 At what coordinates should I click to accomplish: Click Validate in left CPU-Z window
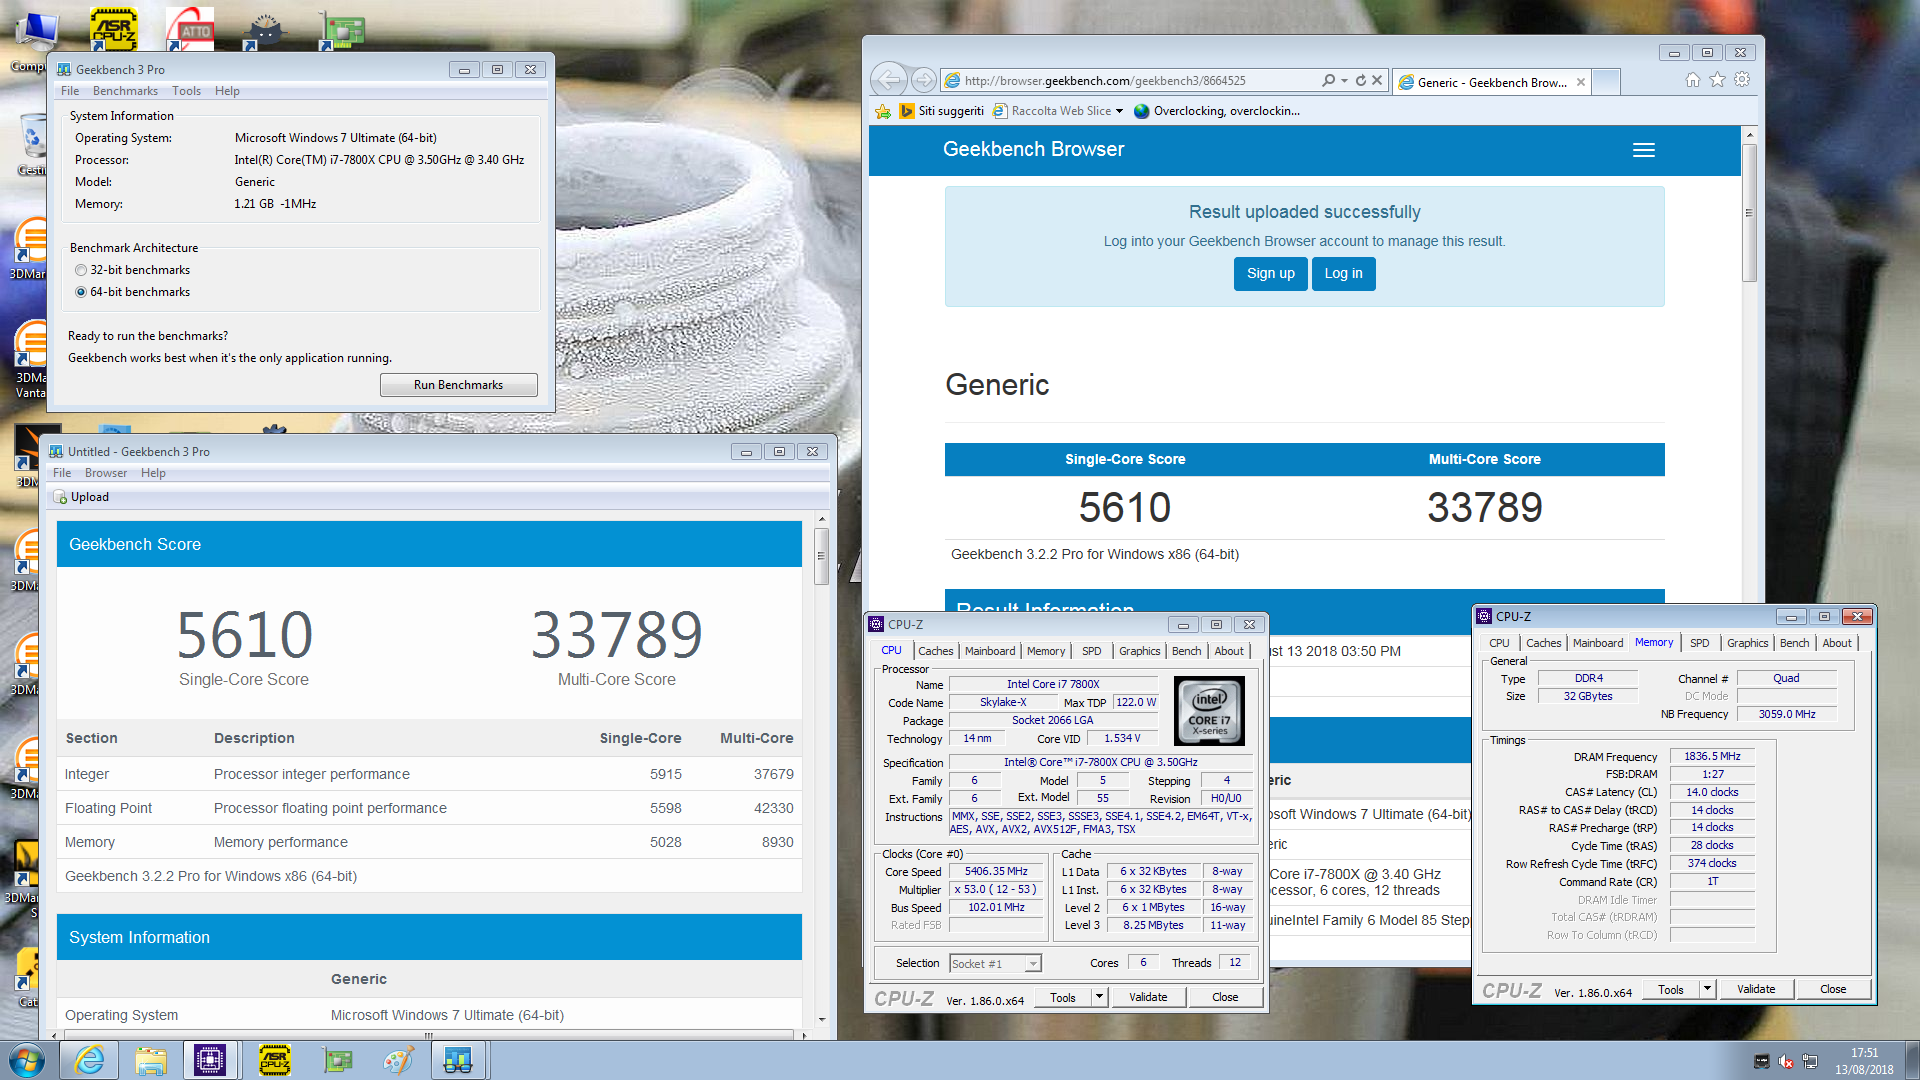pyautogui.click(x=1148, y=997)
